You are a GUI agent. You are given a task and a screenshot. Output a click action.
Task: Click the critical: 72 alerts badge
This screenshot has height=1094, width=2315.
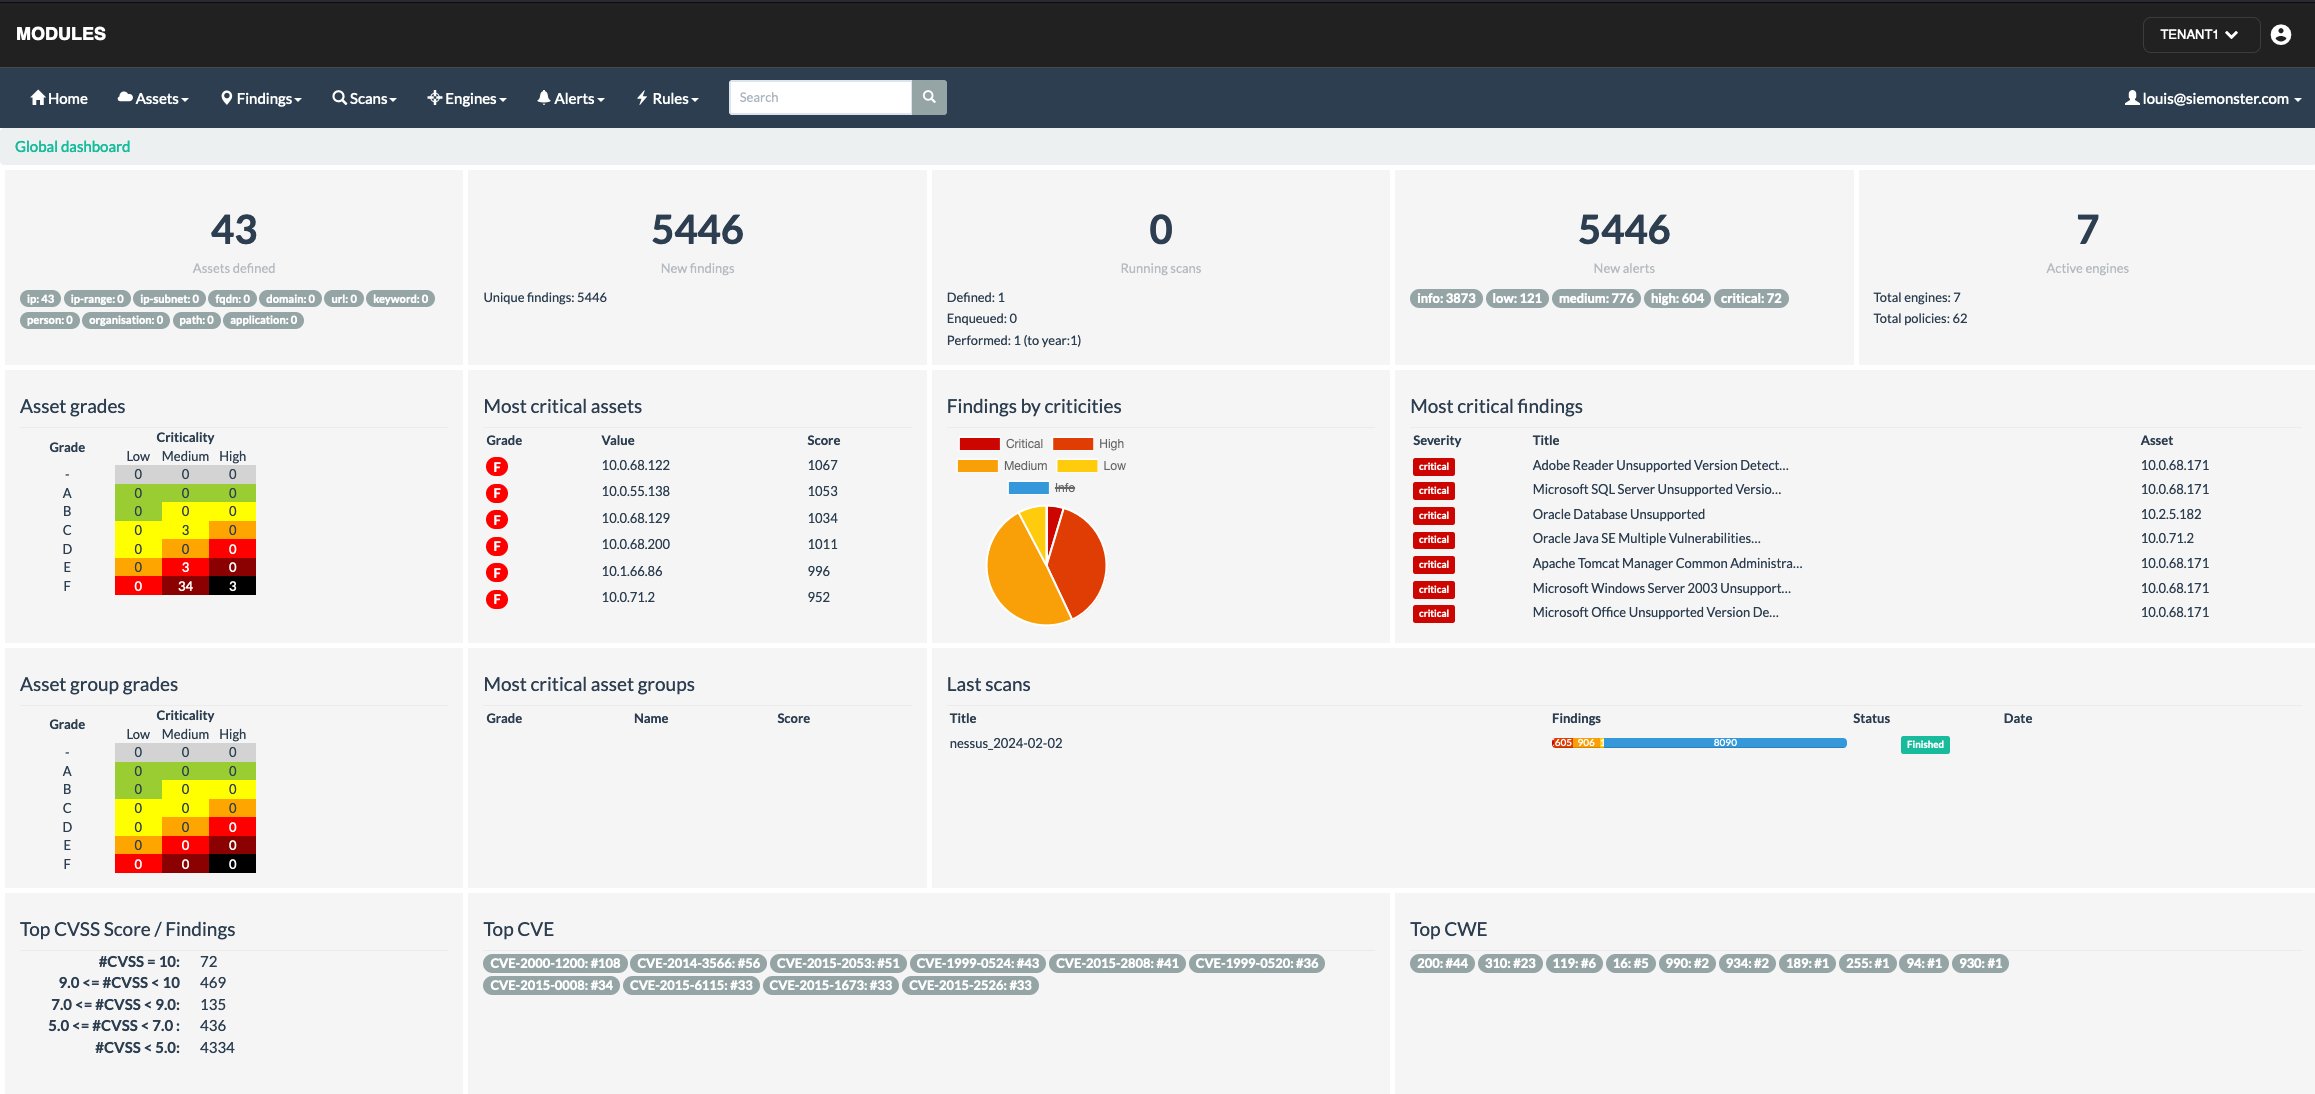tap(1750, 298)
